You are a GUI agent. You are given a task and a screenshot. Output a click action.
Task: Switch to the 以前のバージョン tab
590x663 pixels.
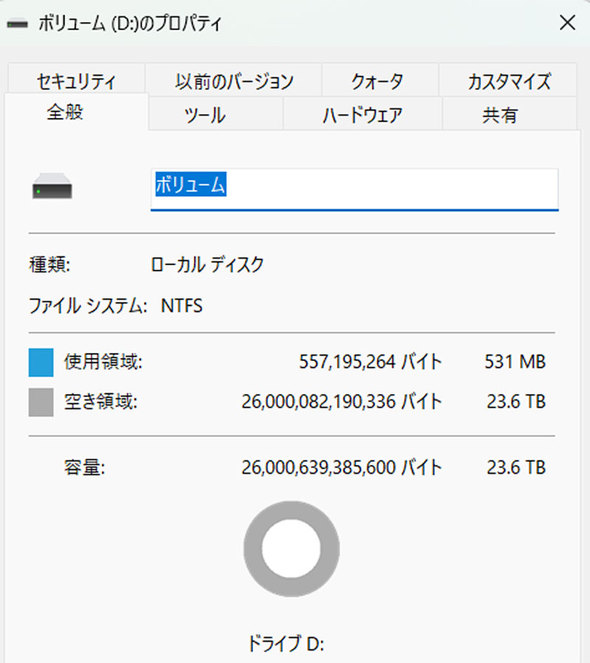coord(234,81)
